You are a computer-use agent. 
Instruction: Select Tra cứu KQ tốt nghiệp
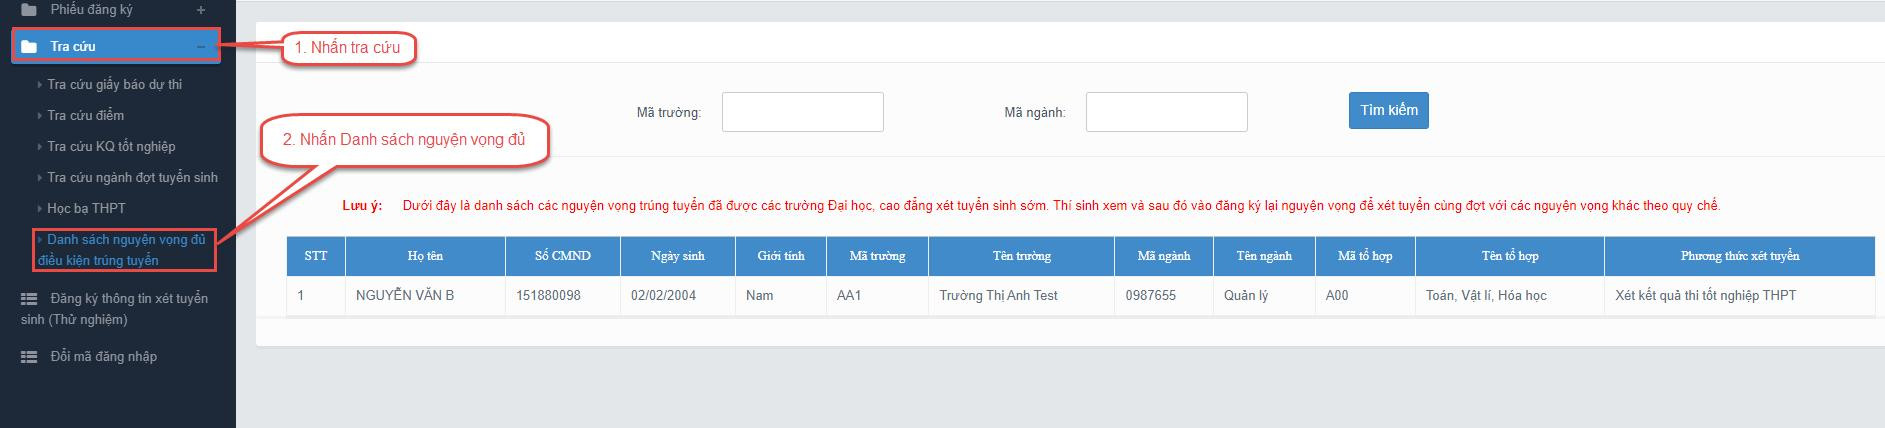click(111, 147)
